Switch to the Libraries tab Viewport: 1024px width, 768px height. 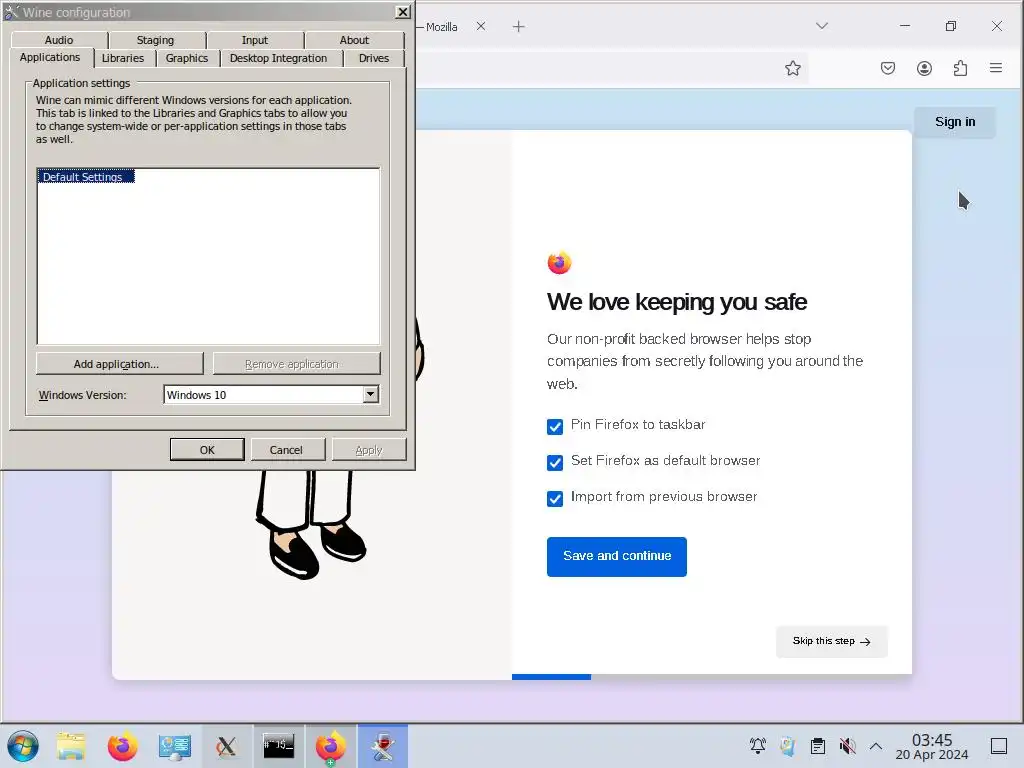[123, 58]
